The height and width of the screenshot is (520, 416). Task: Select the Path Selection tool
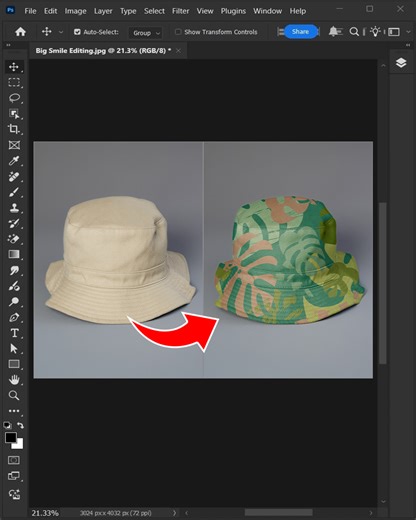pos(14,349)
